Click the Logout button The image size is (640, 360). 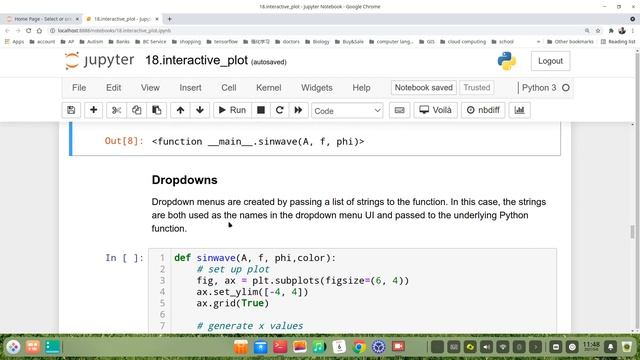[550, 61]
